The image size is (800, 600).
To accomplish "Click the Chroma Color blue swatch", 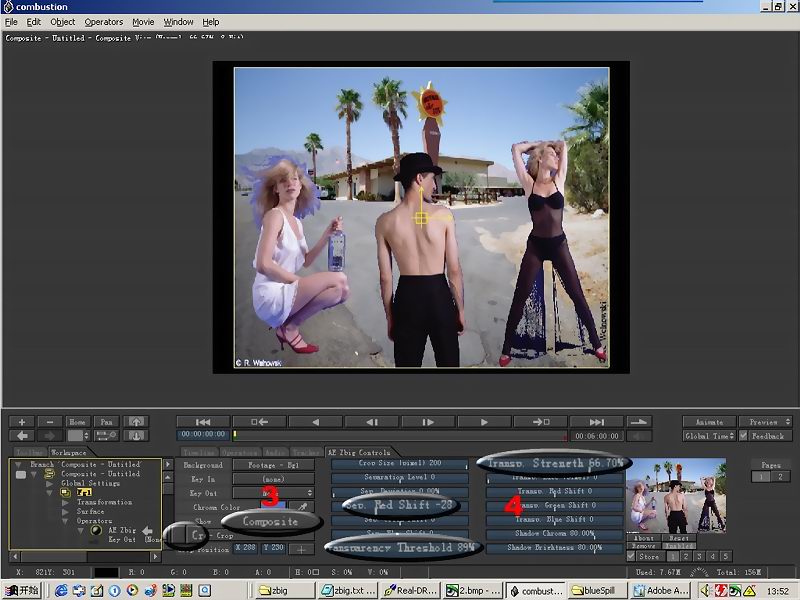I will [273, 506].
